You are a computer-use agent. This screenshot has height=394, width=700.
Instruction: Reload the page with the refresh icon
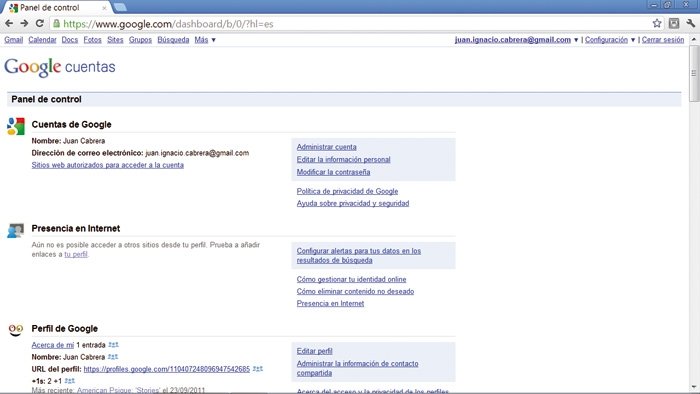point(40,23)
